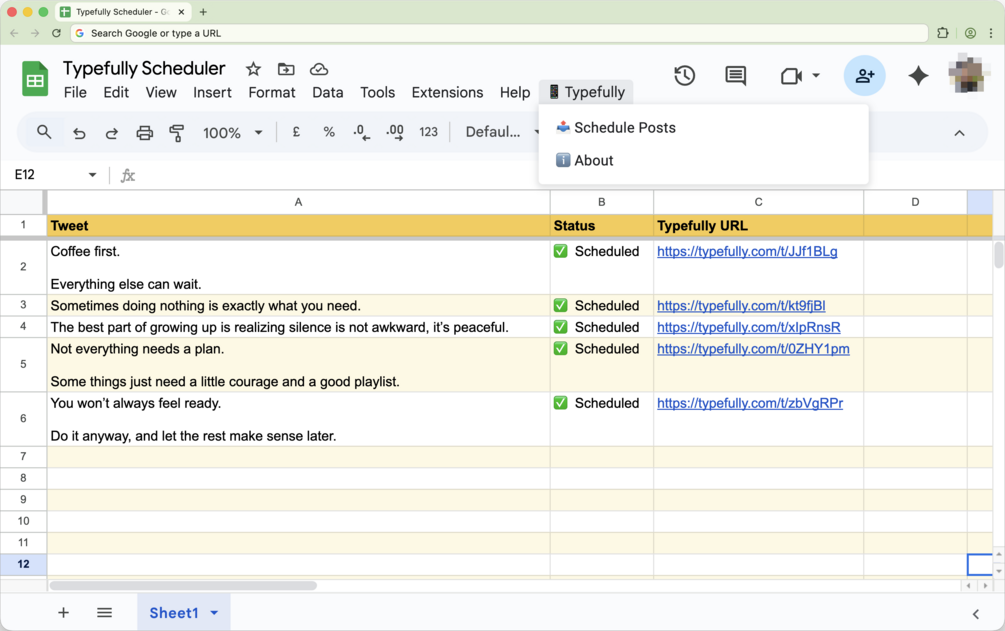Screen dimensions: 1005x631
Task: Undo the last action
Action: pyautogui.click(x=79, y=133)
